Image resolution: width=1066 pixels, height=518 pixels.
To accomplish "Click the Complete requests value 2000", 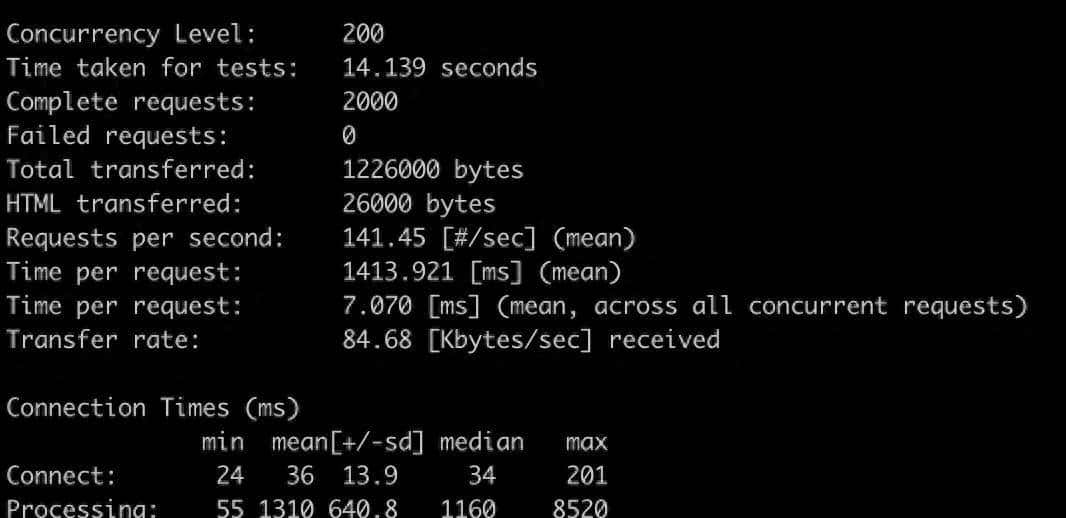I will tap(370, 102).
